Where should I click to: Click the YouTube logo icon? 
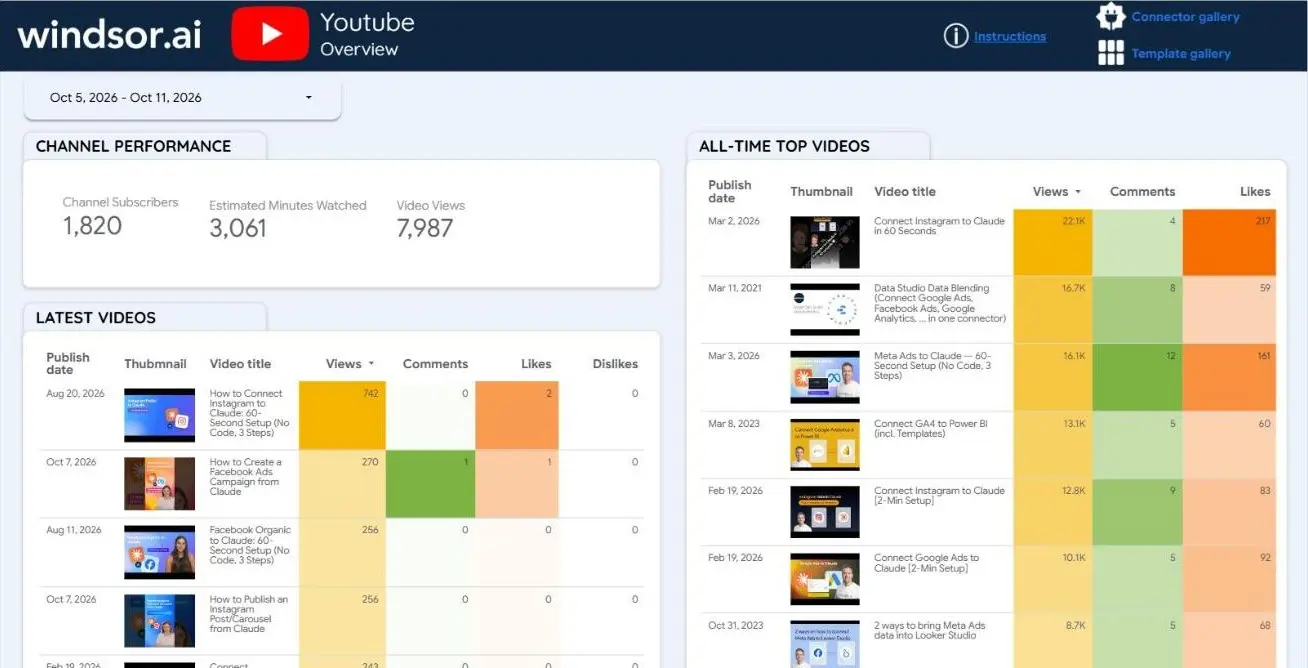click(x=270, y=34)
